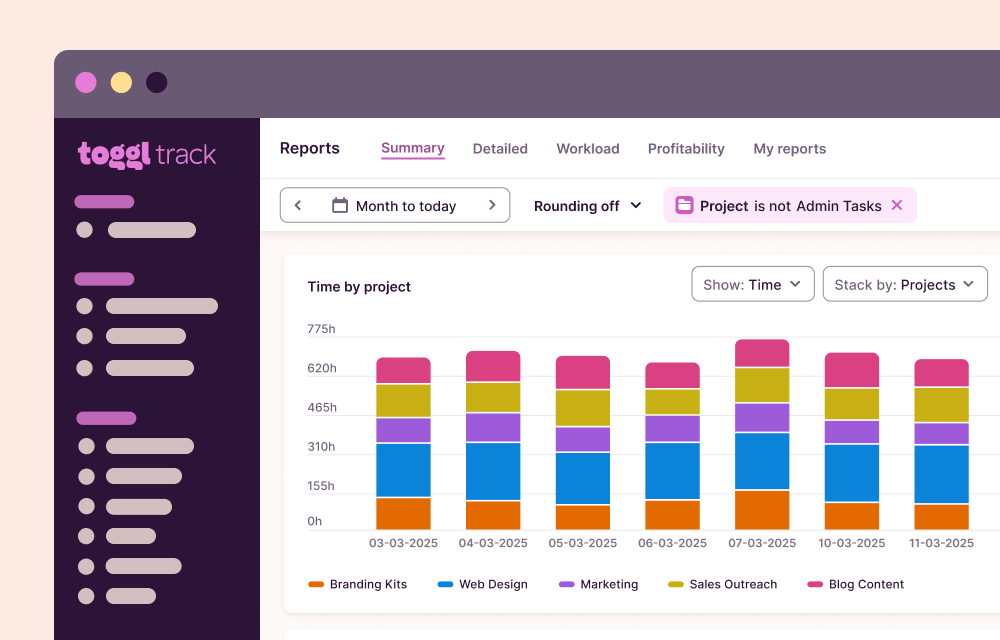
Task: Click the project folder icon in the filter chip
Action: coord(684,204)
